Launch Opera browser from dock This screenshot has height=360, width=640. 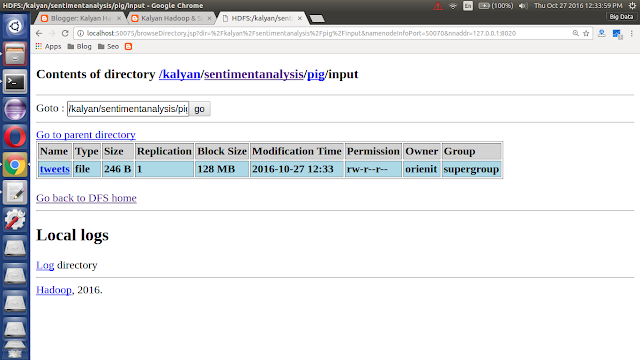(15, 137)
